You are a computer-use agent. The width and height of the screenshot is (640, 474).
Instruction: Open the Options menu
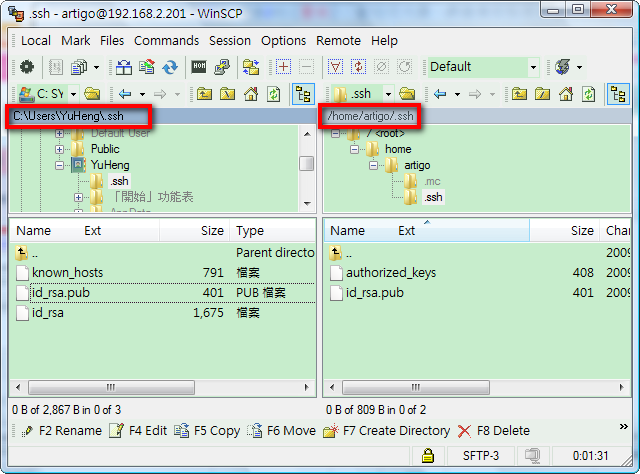[284, 41]
